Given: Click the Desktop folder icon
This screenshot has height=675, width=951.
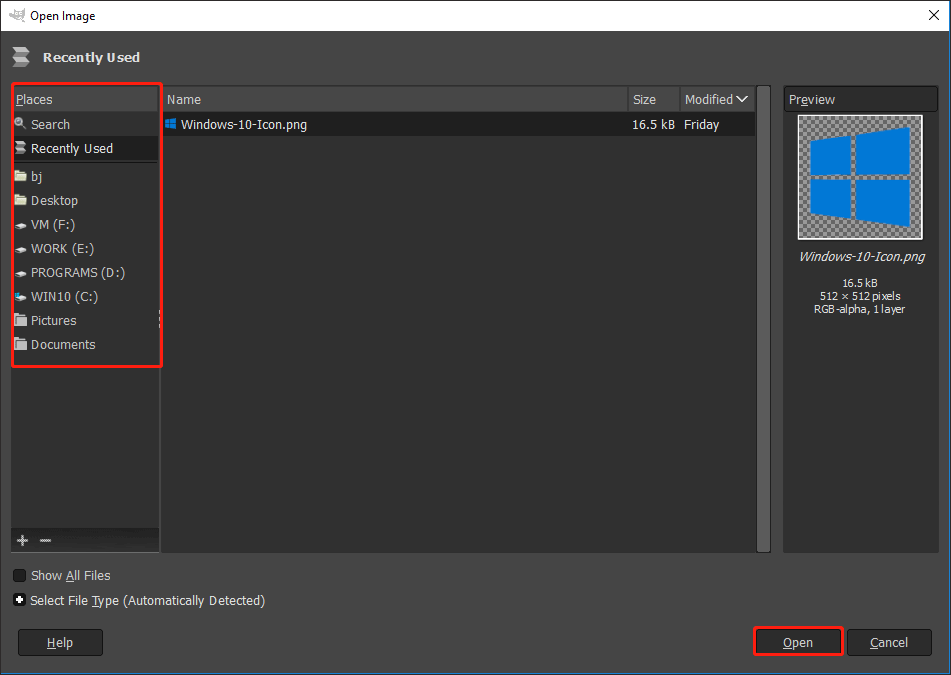Looking at the screenshot, I should coord(21,200).
